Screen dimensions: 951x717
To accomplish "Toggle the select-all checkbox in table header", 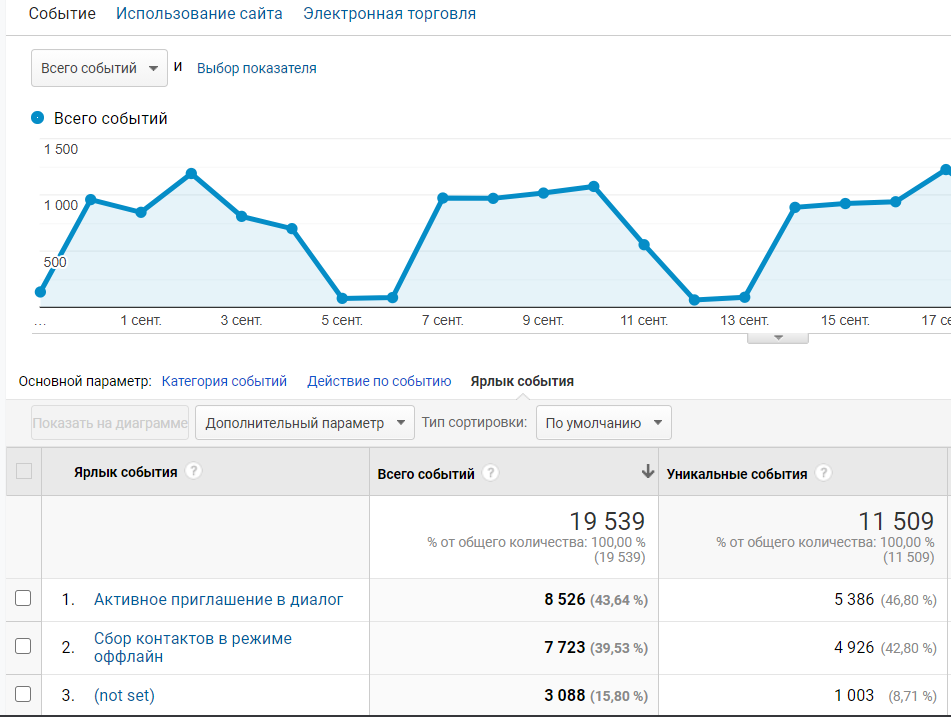I will coord(24,472).
